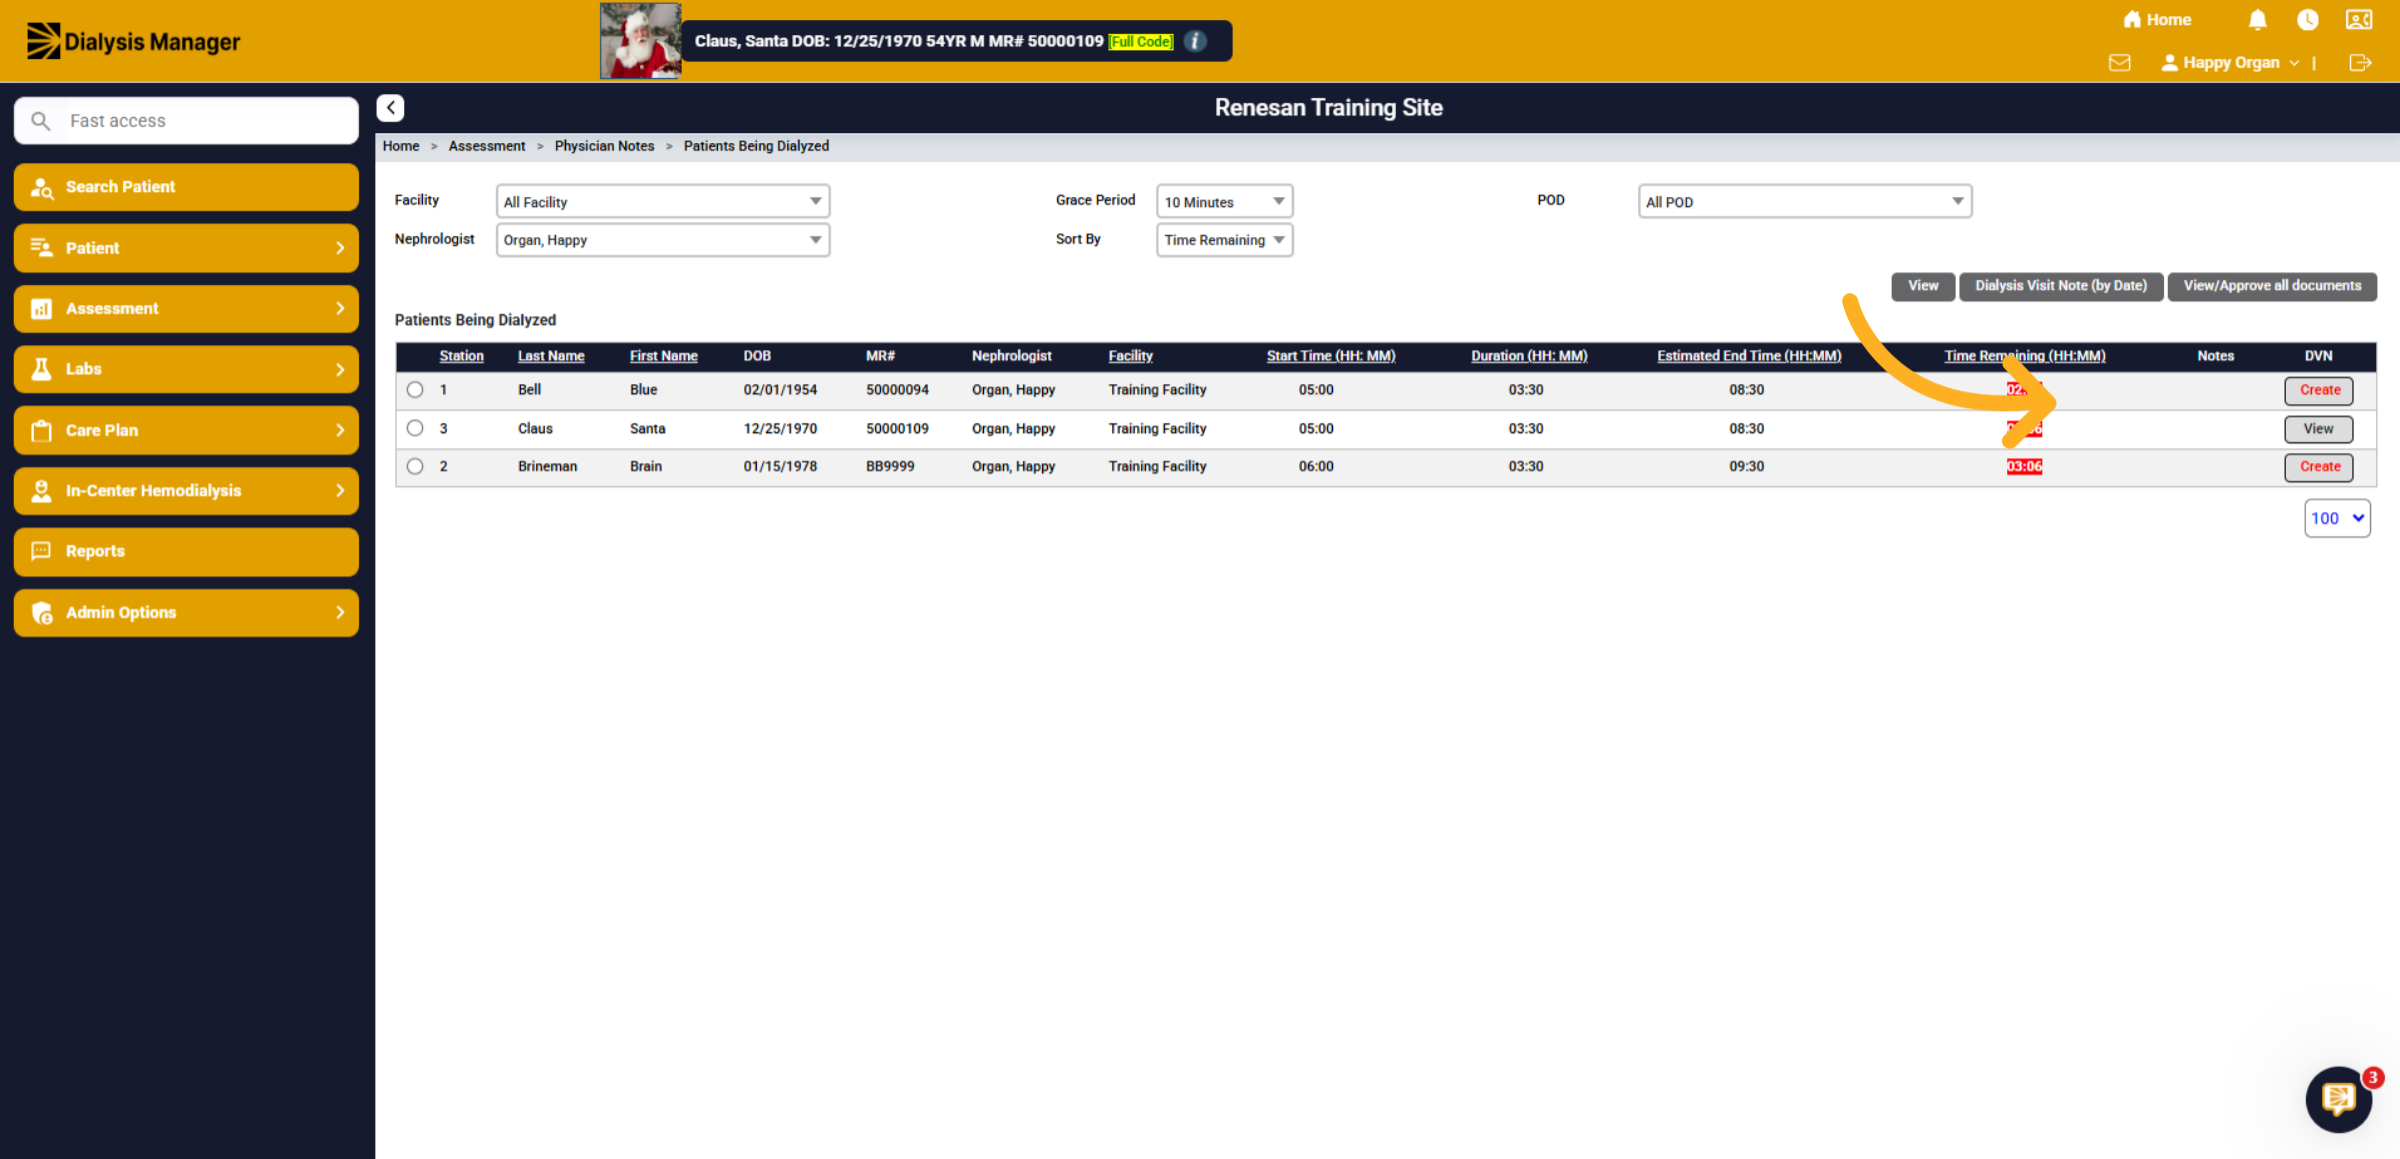Select radio button for Brineman, Brain
Image resolution: width=2400 pixels, height=1159 pixels.
click(x=415, y=466)
